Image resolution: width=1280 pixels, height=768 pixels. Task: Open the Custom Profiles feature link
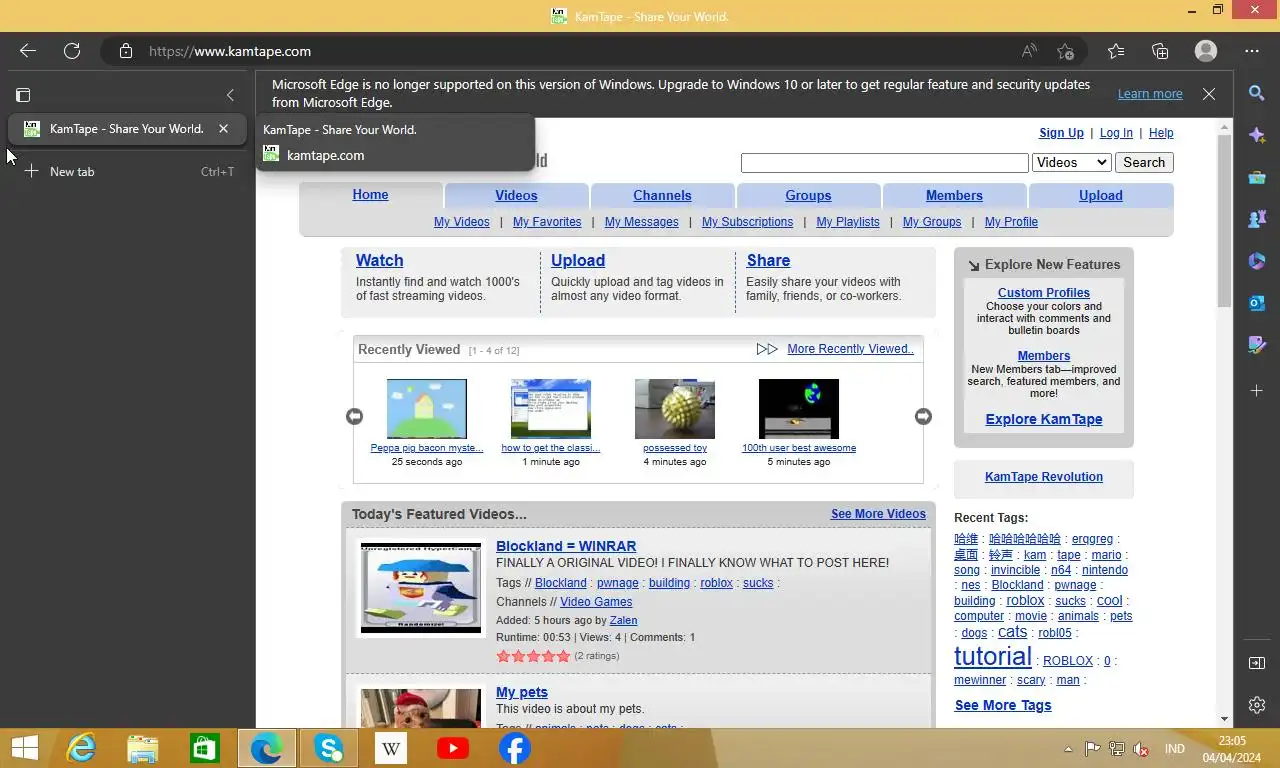click(1044, 293)
